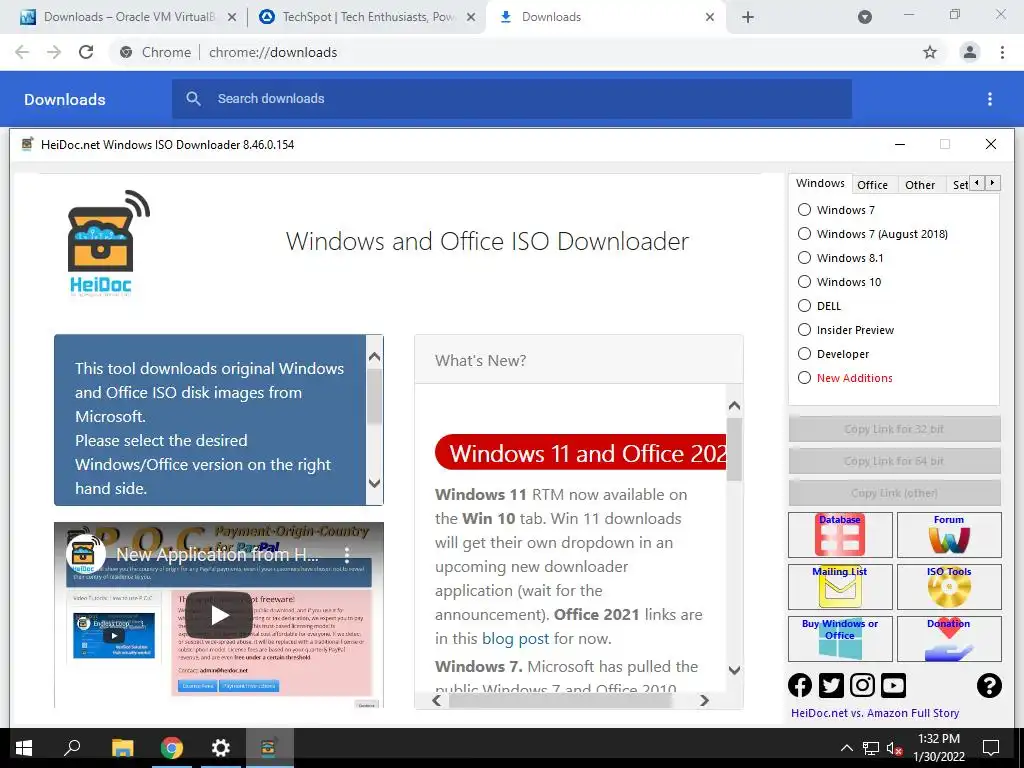
Task: Open the Chrome profile avatar icon
Action: (x=970, y=52)
